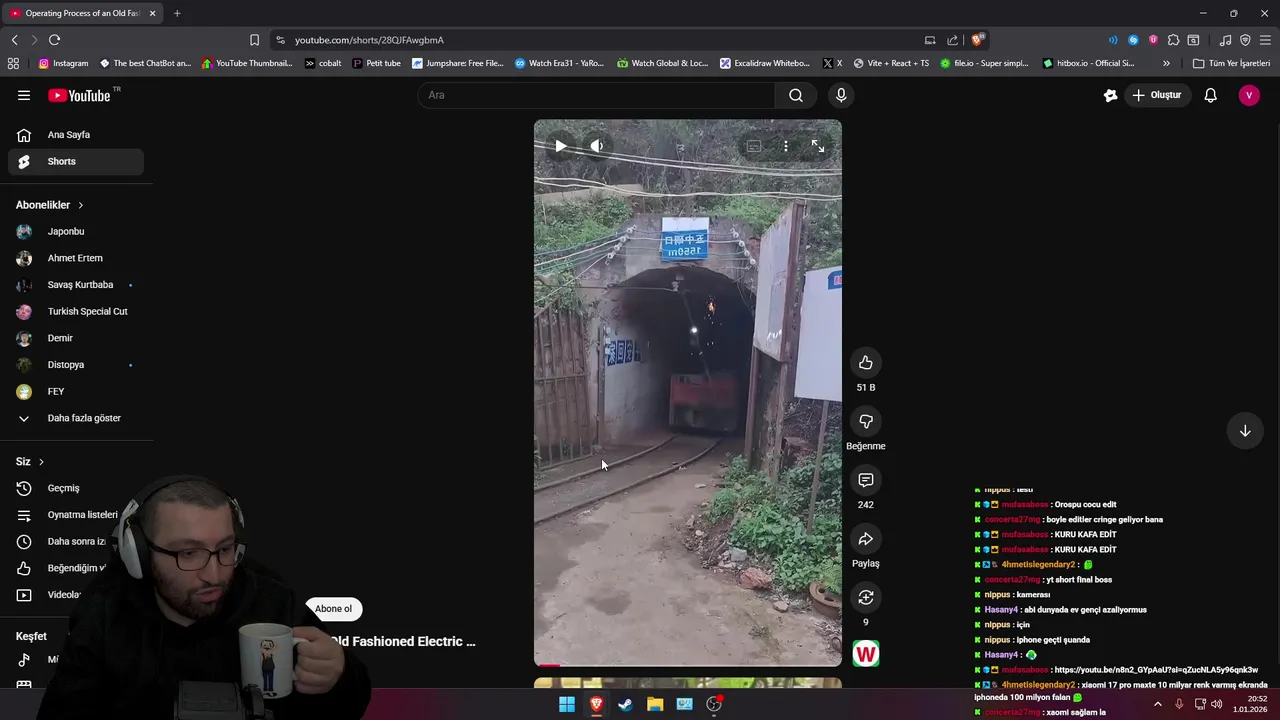Mute the Shorts video volume
Image resolution: width=1280 pixels, height=720 pixels.
click(597, 146)
